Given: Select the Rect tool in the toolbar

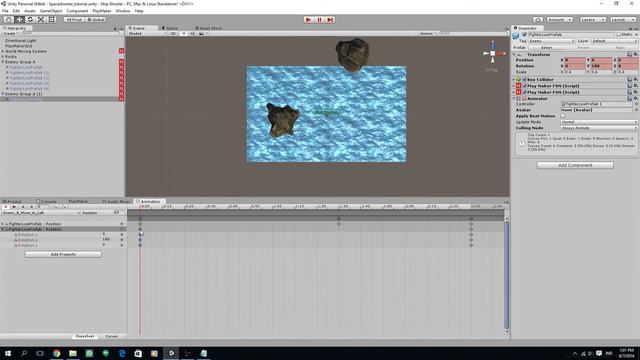Looking at the screenshot, I should coord(51,19).
